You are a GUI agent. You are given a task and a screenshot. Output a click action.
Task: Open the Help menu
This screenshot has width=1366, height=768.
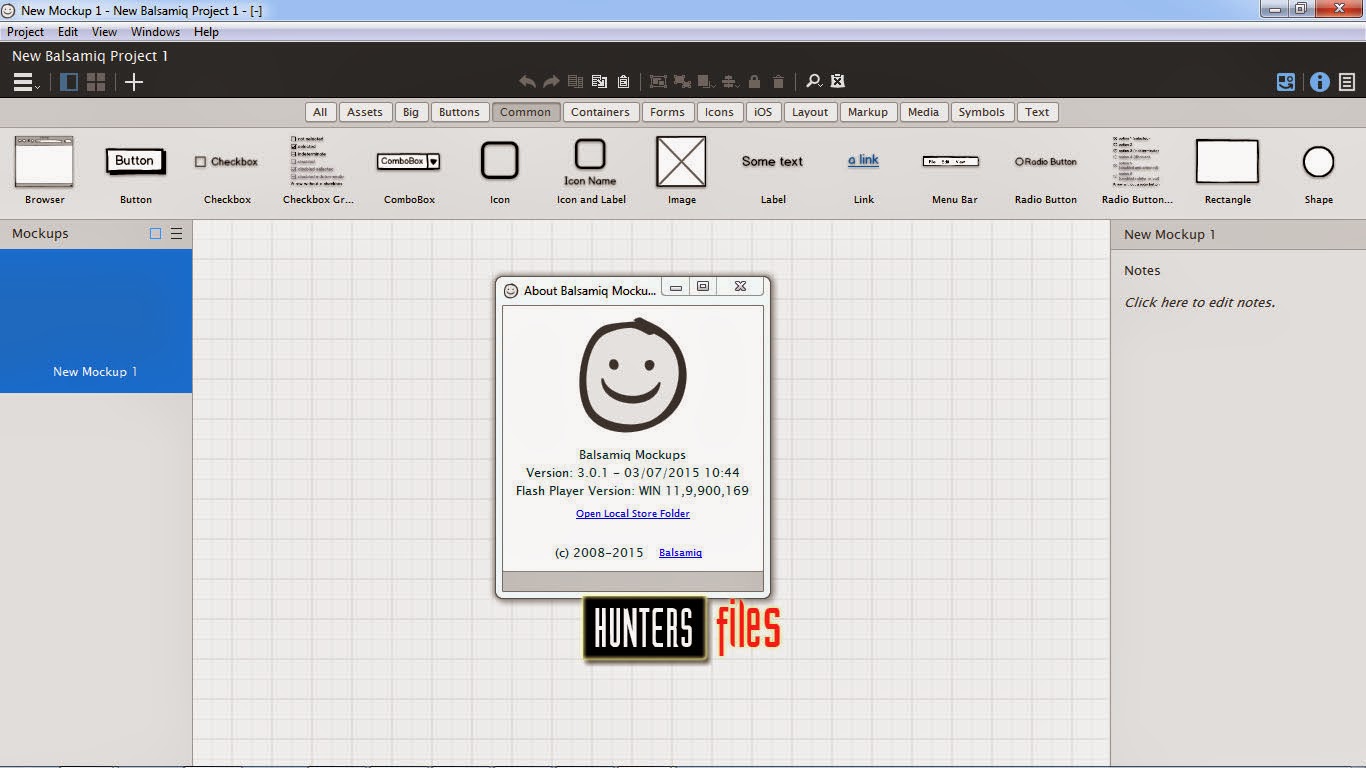pyautogui.click(x=206, y=32)
